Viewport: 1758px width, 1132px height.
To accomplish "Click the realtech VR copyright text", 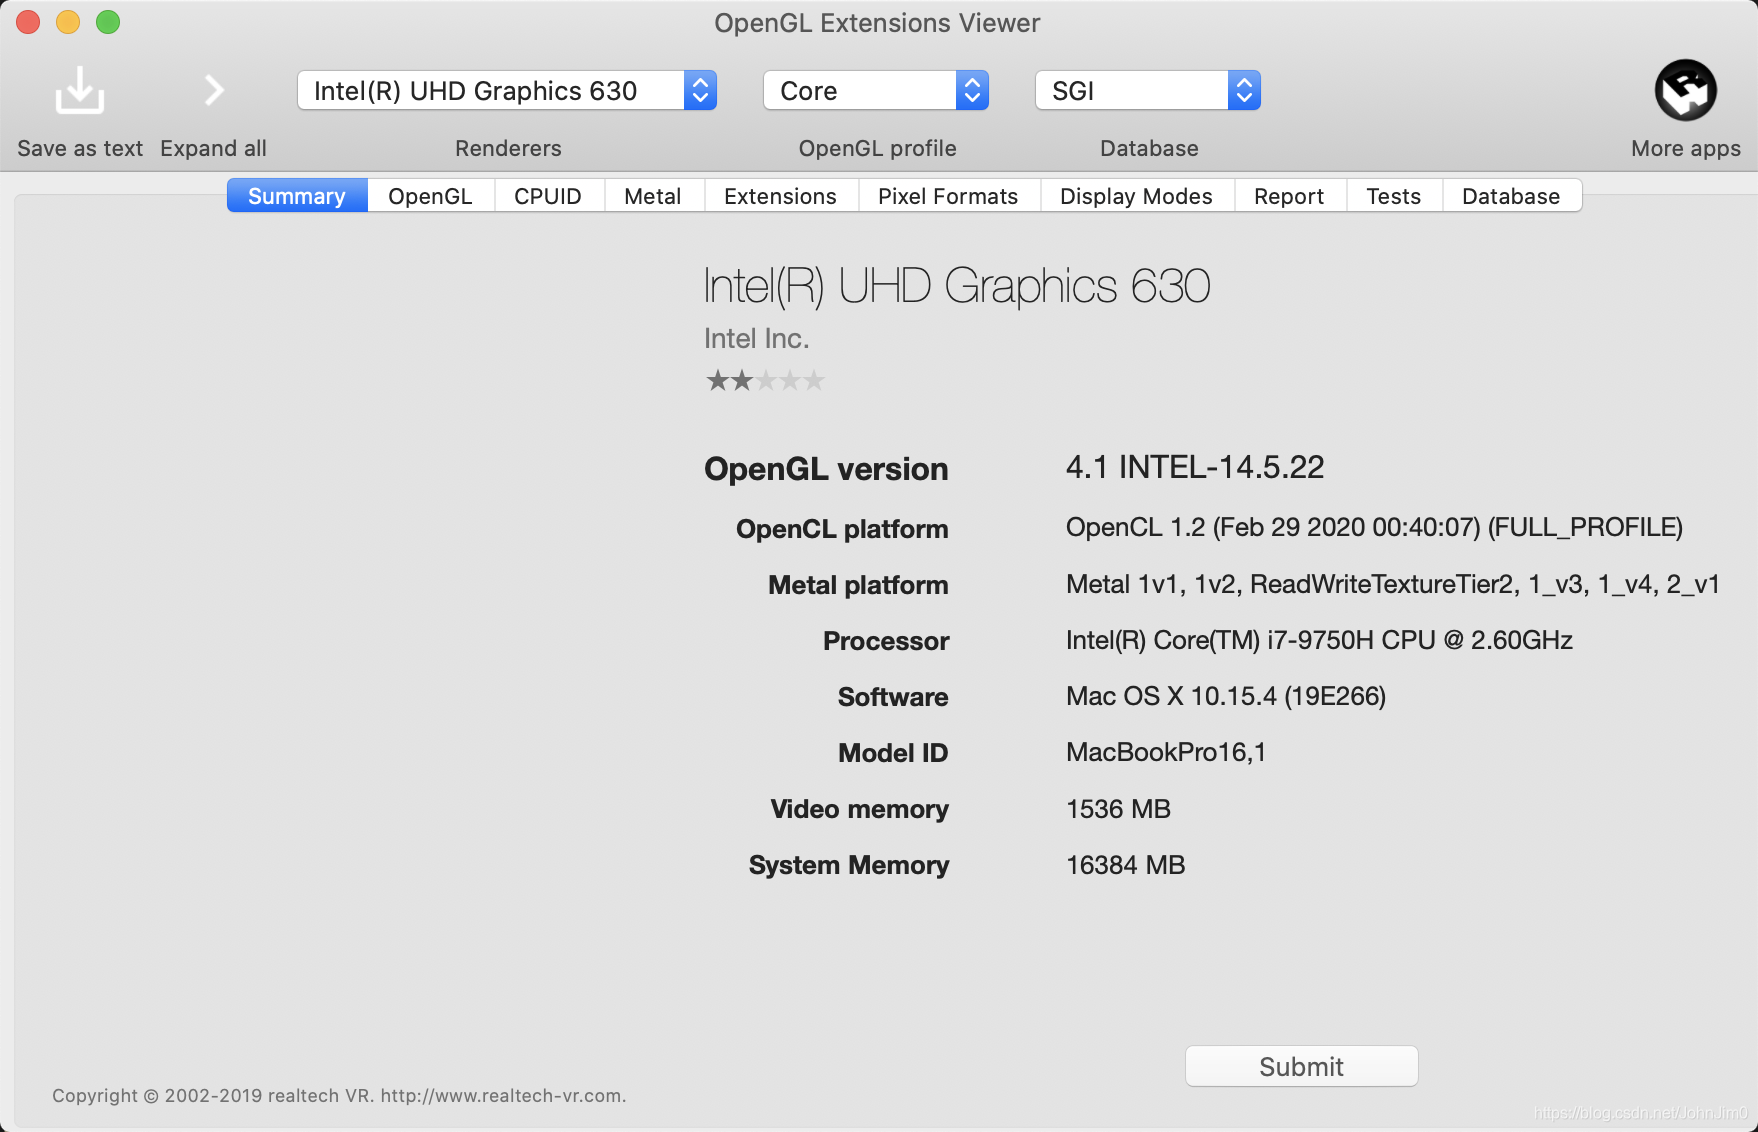I will [339, 1095].
